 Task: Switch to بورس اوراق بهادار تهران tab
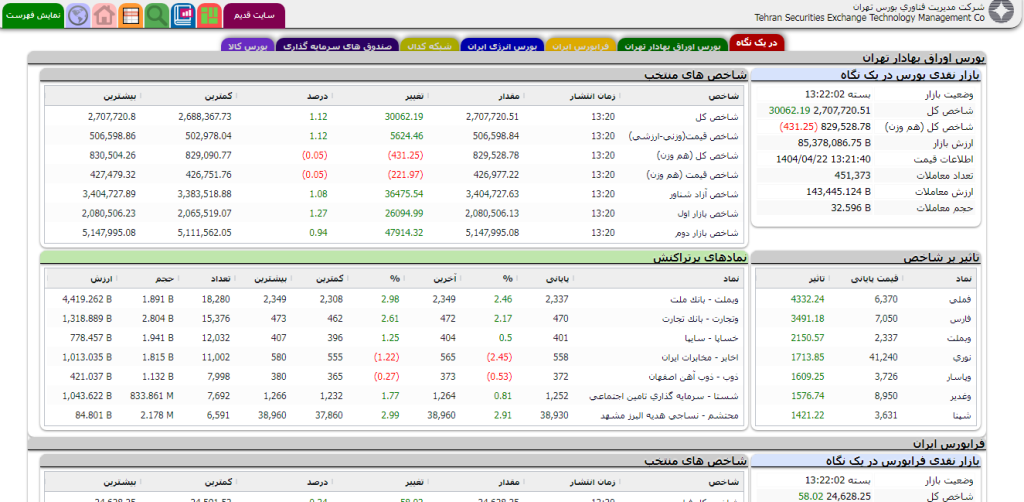673,46
